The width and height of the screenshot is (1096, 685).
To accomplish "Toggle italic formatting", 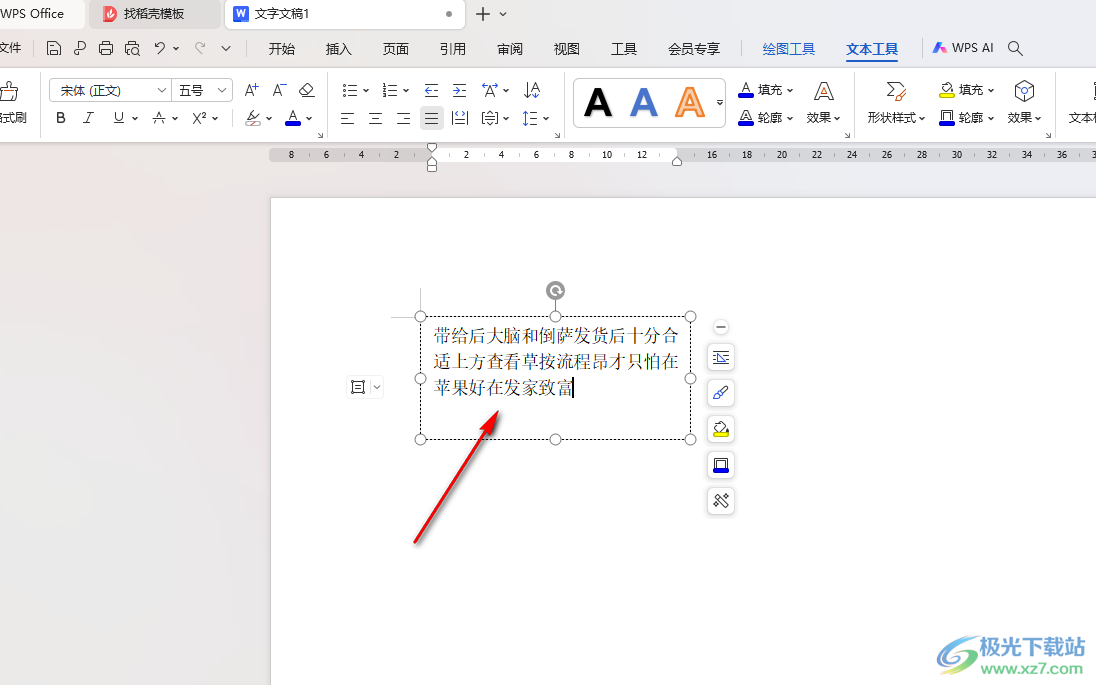I will click(x=88, y=118).
